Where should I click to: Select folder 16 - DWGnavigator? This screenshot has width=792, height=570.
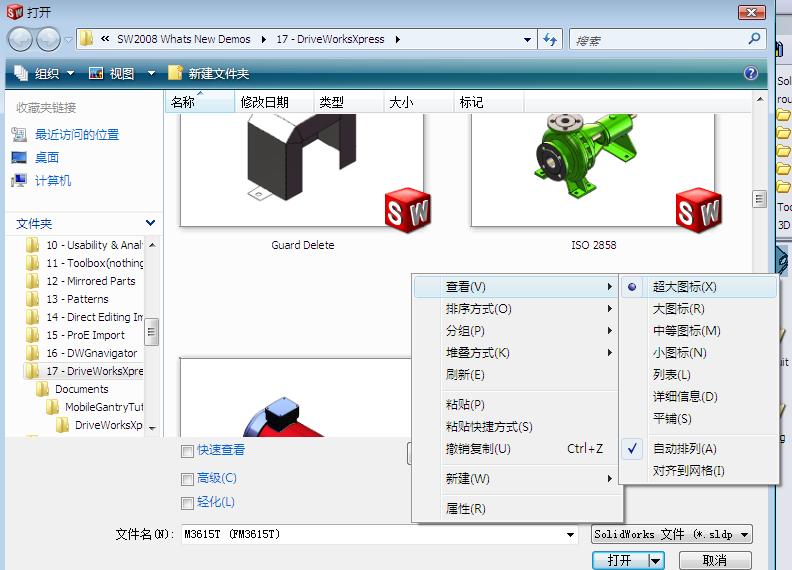click(81, 353)
